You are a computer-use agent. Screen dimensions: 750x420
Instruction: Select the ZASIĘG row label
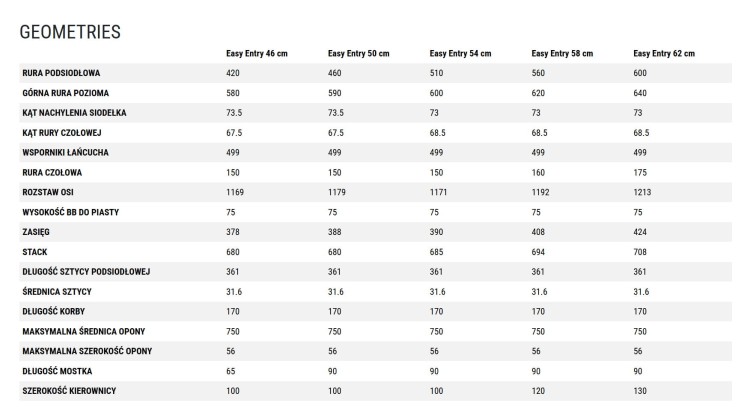pos(36,232)
